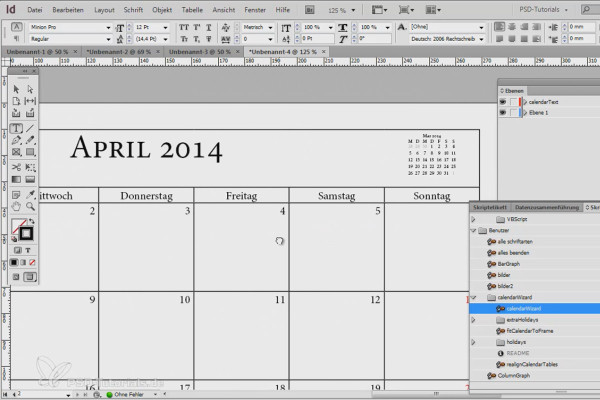
Task: Open the Fenster menu
Action: click(x=255, y=10)
